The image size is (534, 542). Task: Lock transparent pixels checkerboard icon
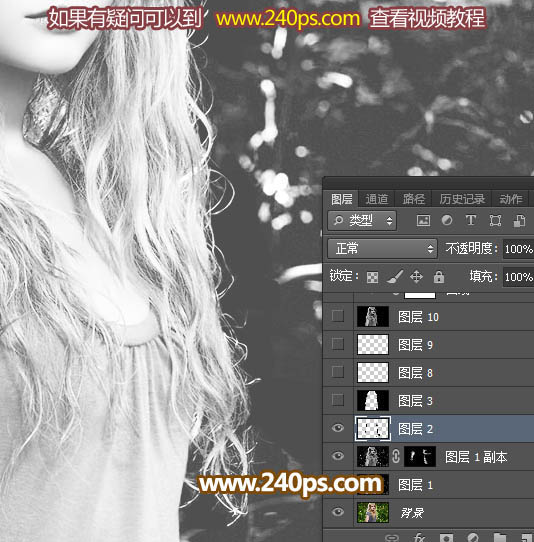[x=372, y=277]
